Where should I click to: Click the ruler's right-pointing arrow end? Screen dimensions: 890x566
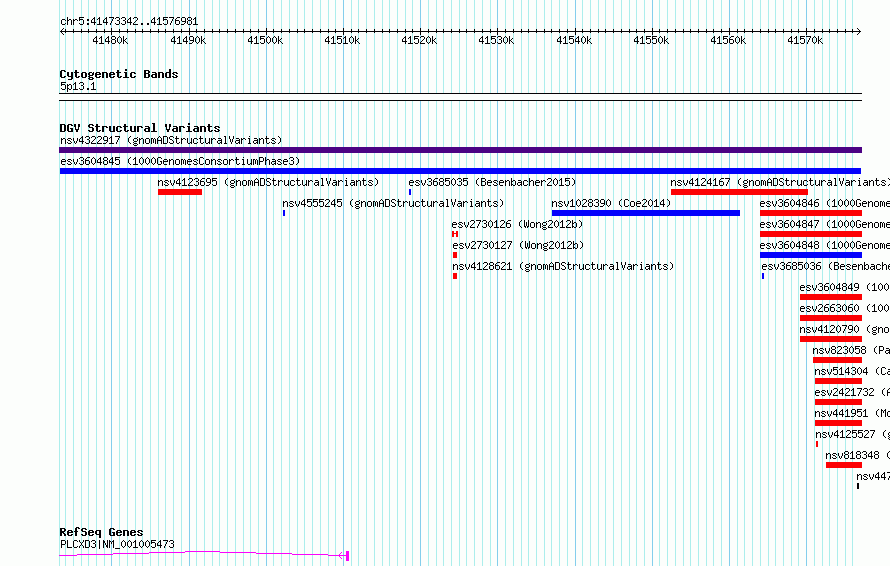coord(859,32)
